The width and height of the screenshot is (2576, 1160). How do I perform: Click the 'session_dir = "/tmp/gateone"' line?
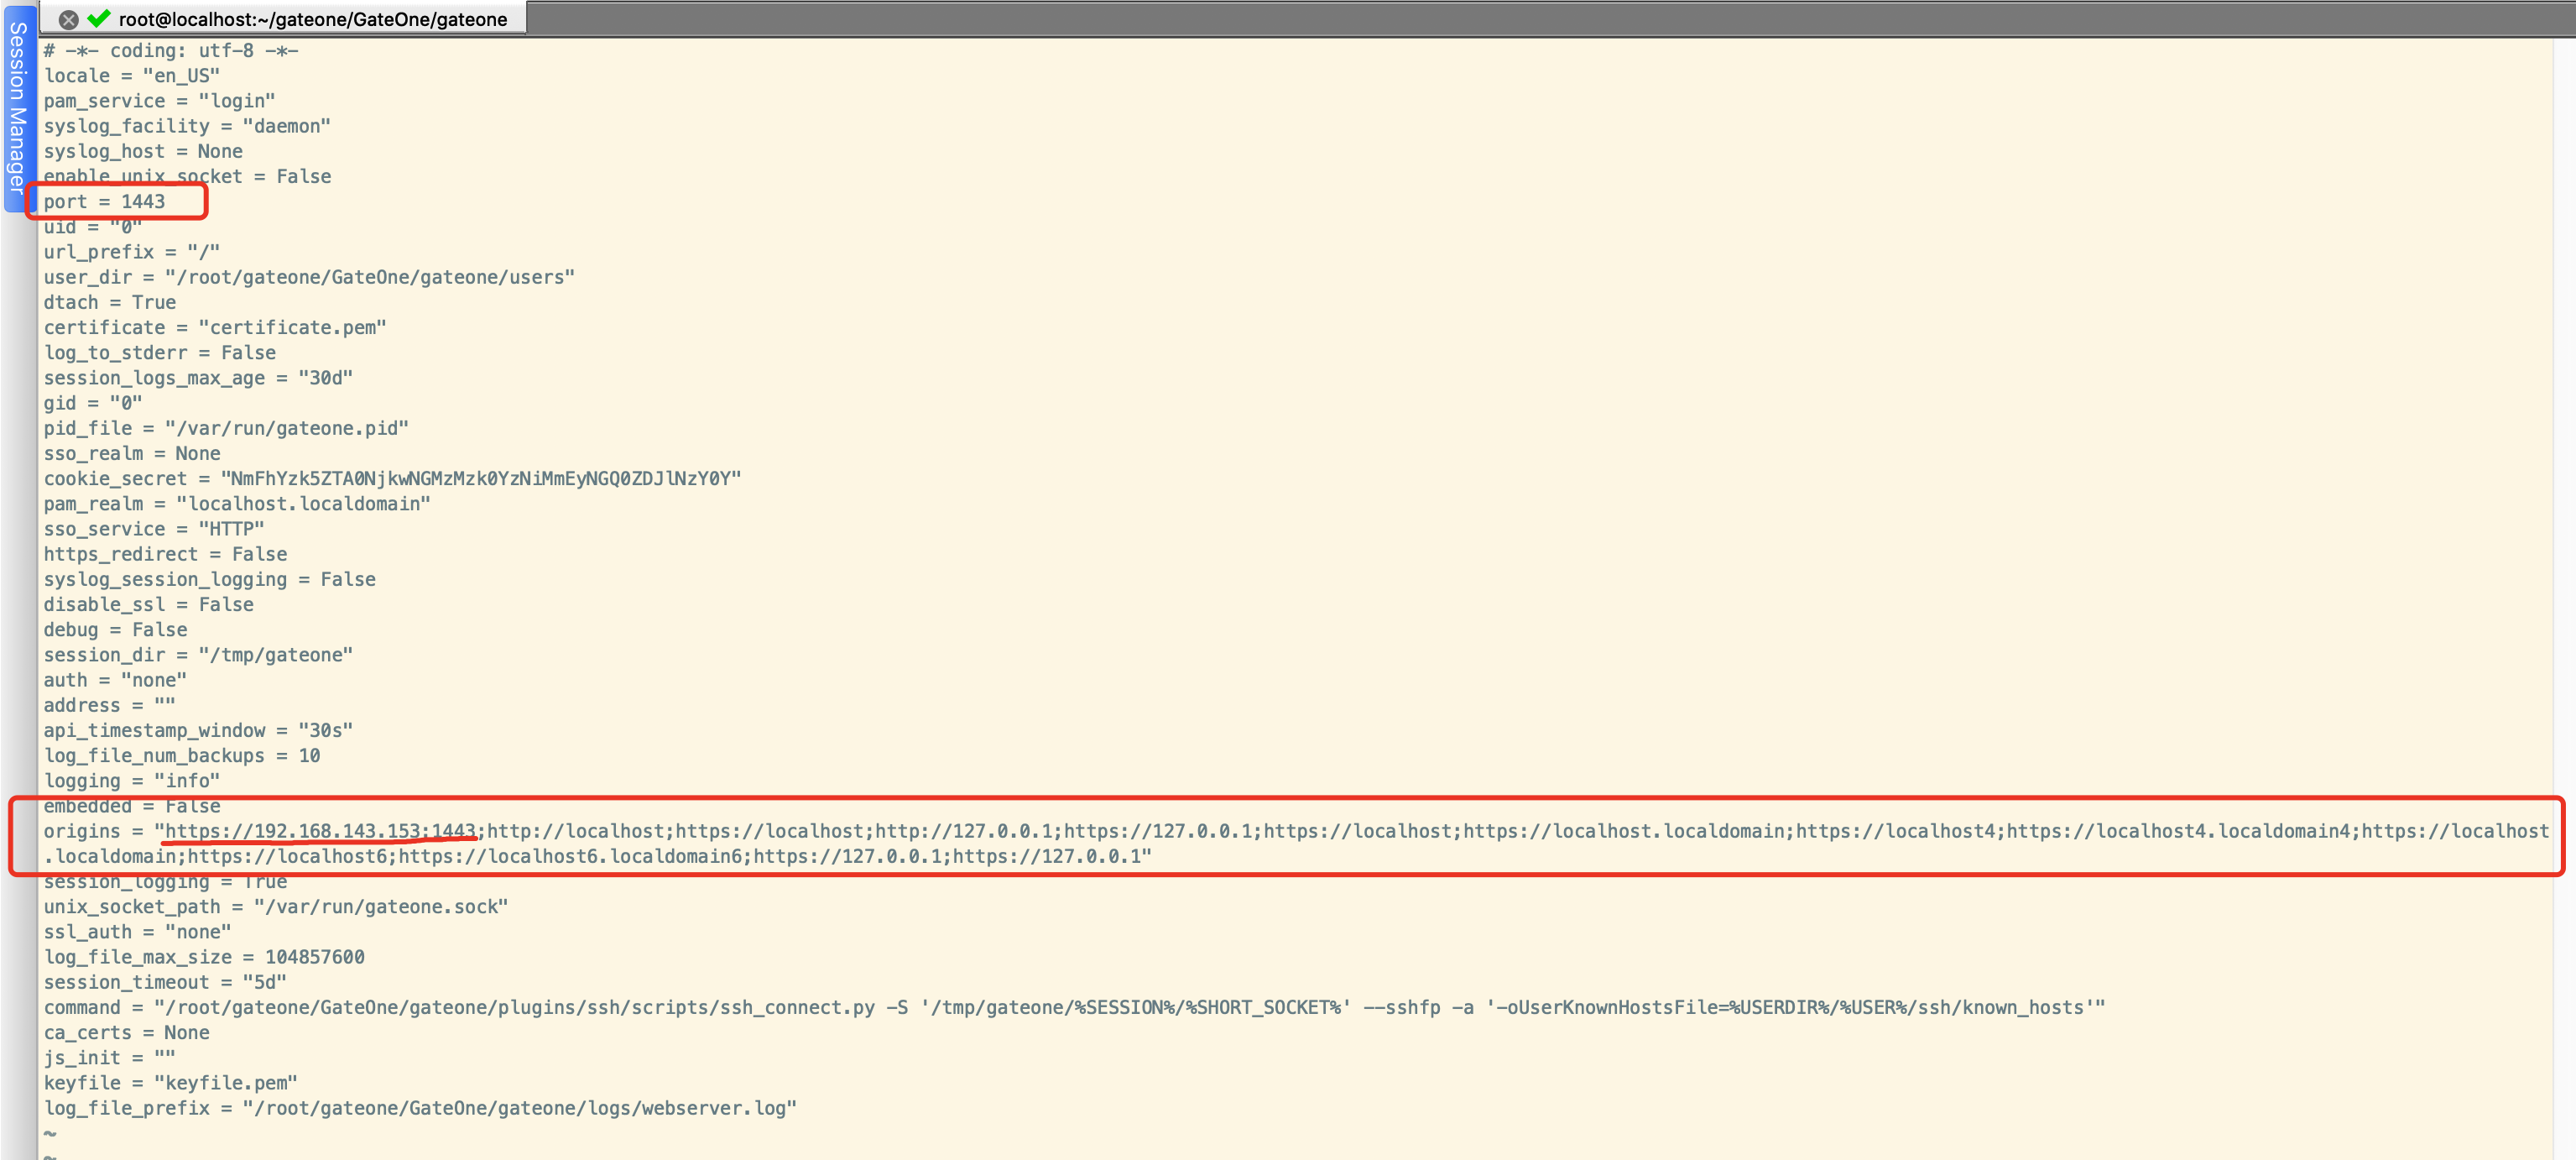pos(198,655)
